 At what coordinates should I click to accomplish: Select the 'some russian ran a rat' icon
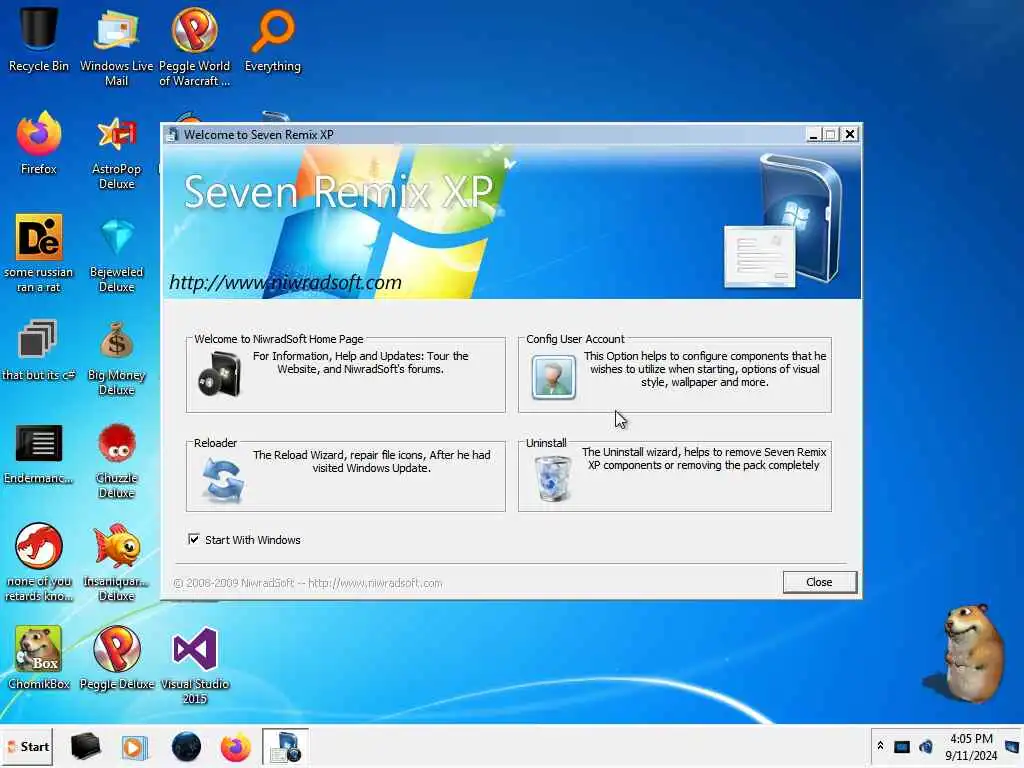click(39, 253)
